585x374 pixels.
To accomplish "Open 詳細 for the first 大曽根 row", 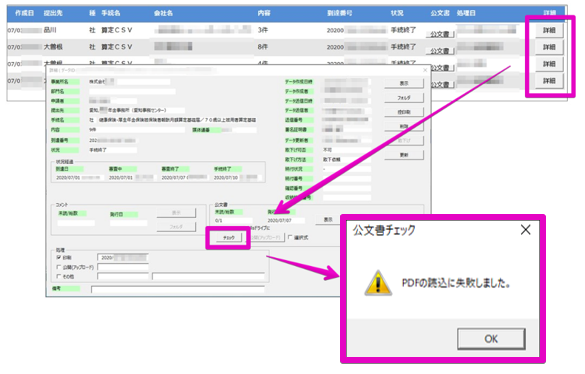I will (549, 47).
